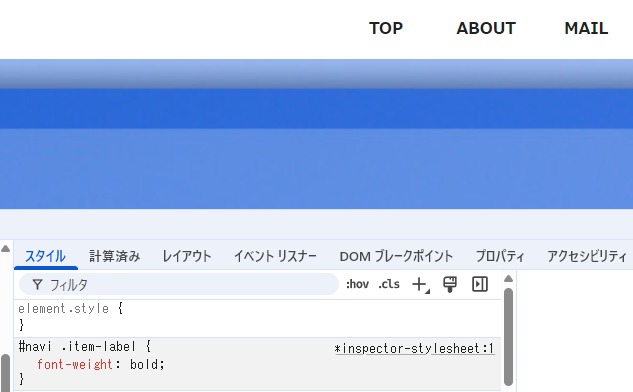This screenshot has width=633, height=392.
Task: Open the プロパティ tab
Action: (x=500, y=256)
